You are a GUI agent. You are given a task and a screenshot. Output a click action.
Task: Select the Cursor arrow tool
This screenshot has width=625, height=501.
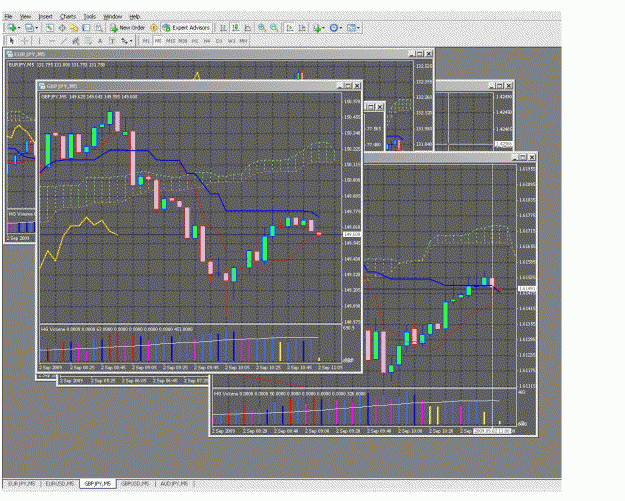click(x=12, y=41)
